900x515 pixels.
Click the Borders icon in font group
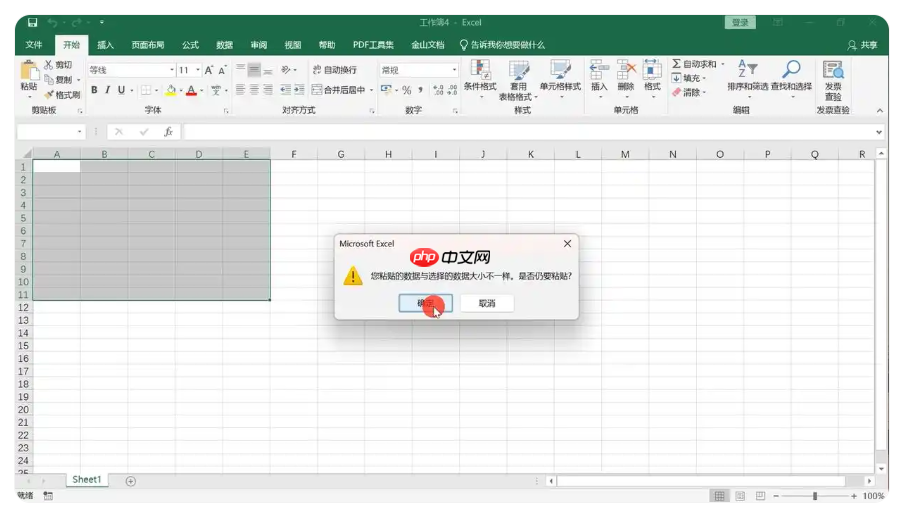pos(146,90)
